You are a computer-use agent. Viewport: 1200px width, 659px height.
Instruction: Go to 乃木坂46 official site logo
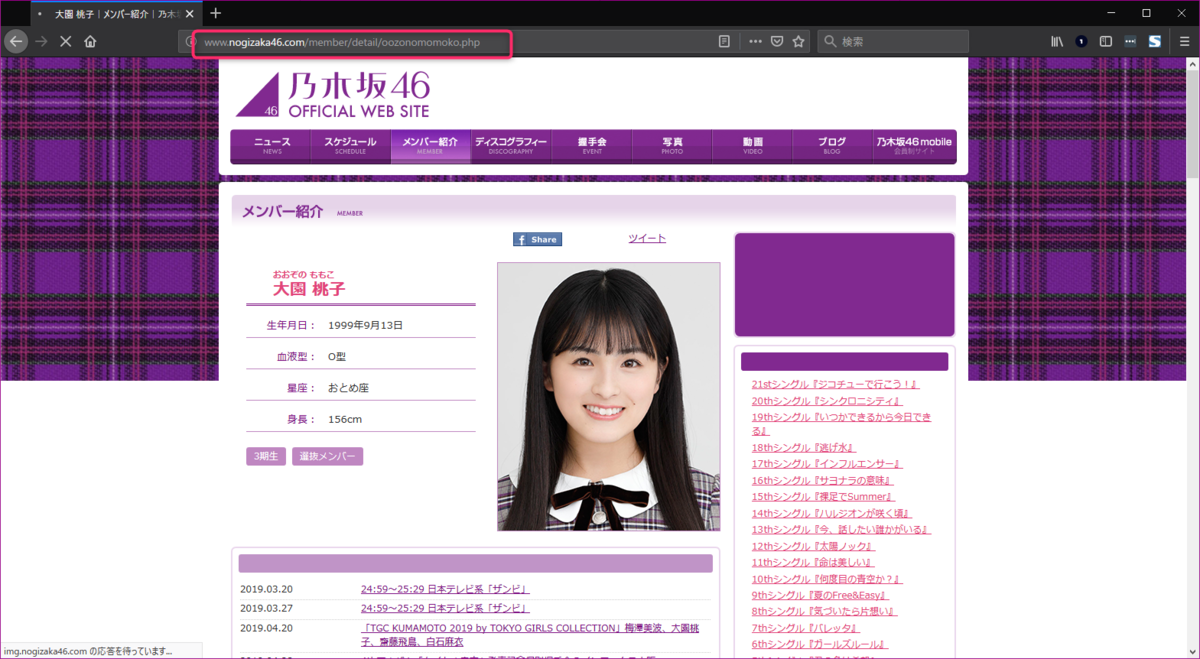pos(333,95)
